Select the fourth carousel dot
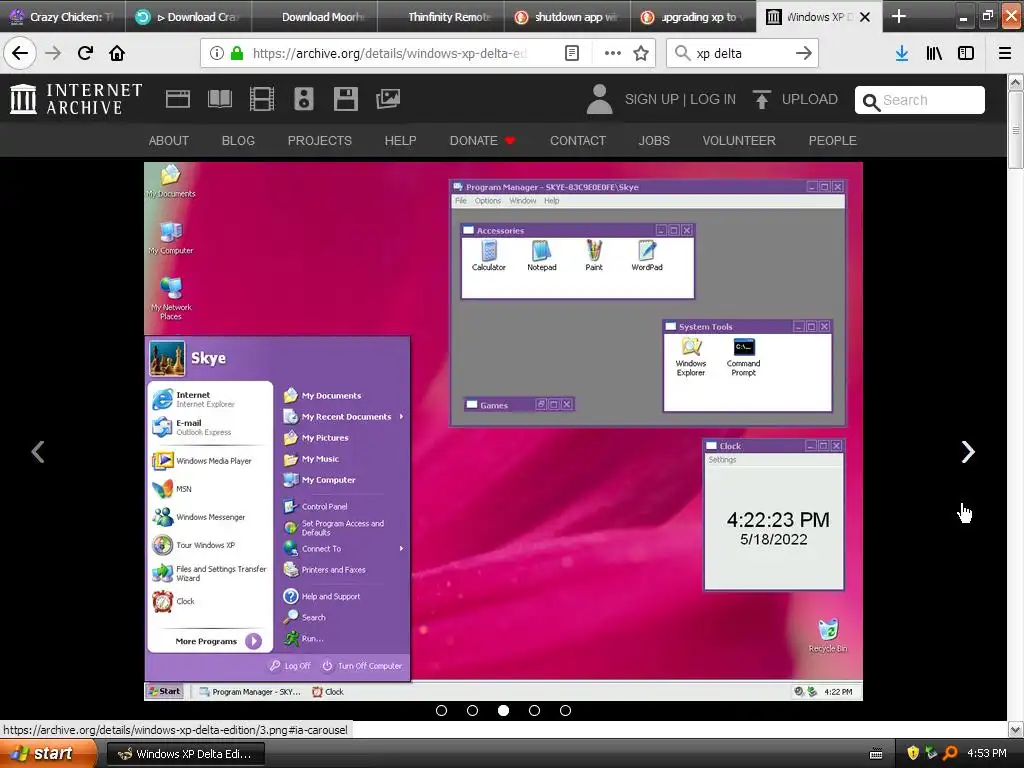Viewport: 1024px width, 768px height. (x=534, y=711)
